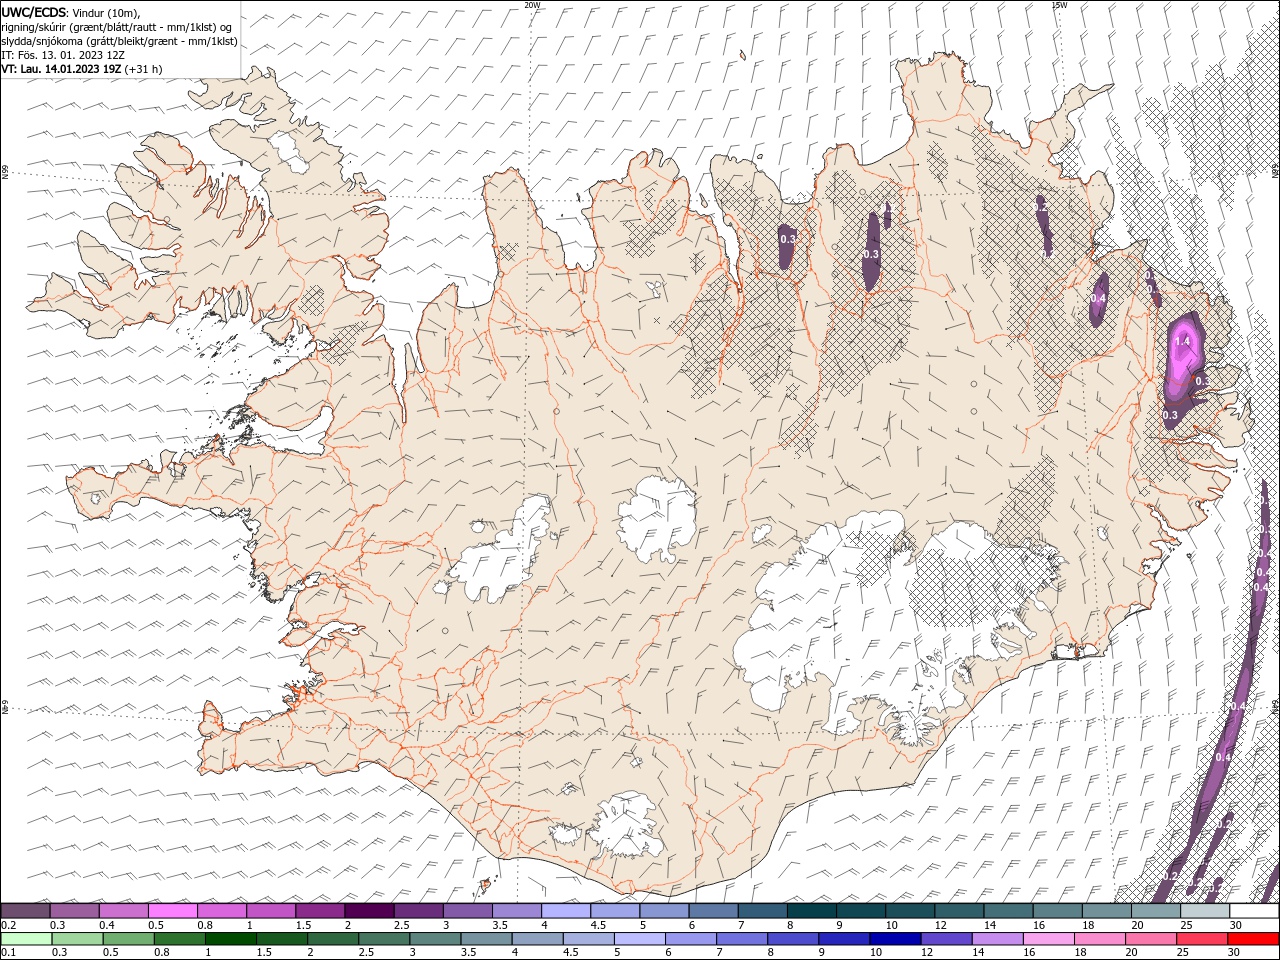Screen dimensions: 1280x960
Task: Pick the bright pink upper swatch between 0.5 and 0.8
Action: click(x=172, y=911)
